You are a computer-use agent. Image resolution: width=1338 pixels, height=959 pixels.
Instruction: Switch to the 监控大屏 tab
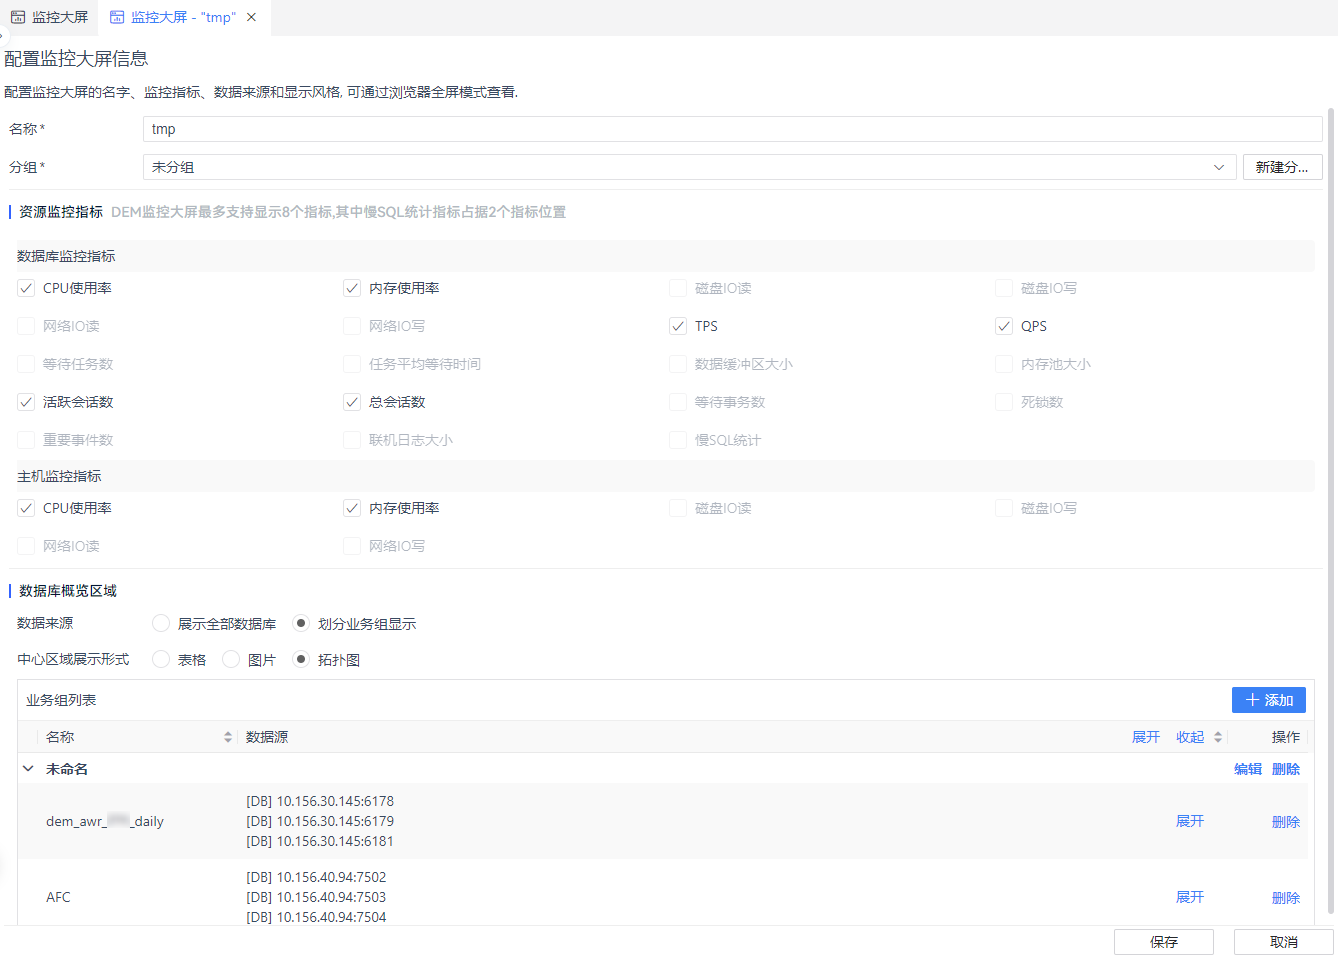pos(50,17)
